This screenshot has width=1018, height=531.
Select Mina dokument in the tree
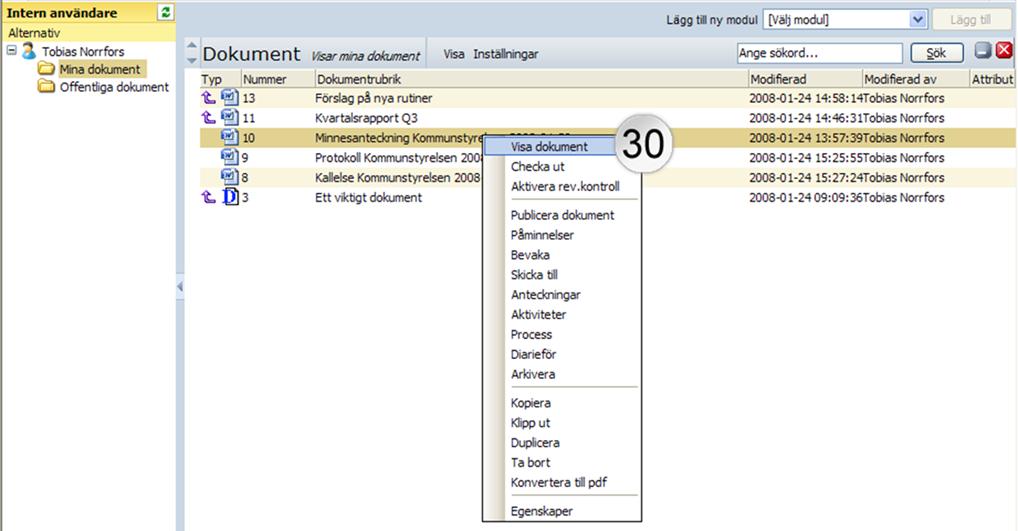pyautogui.click(x=99, y=69)
